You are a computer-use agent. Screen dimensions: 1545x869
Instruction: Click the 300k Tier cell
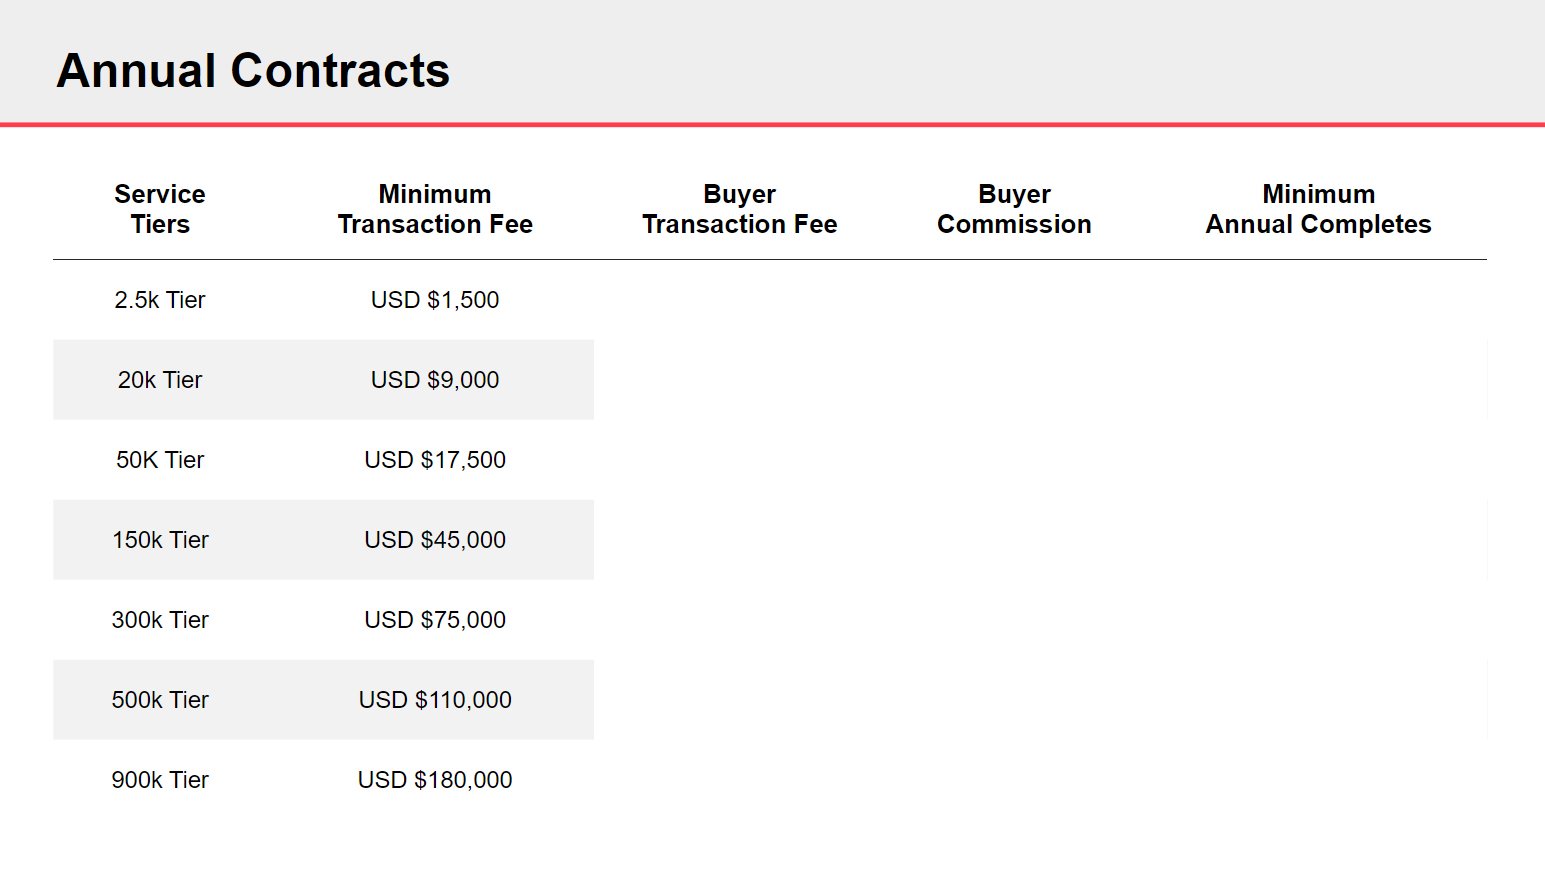pos(160,620)
